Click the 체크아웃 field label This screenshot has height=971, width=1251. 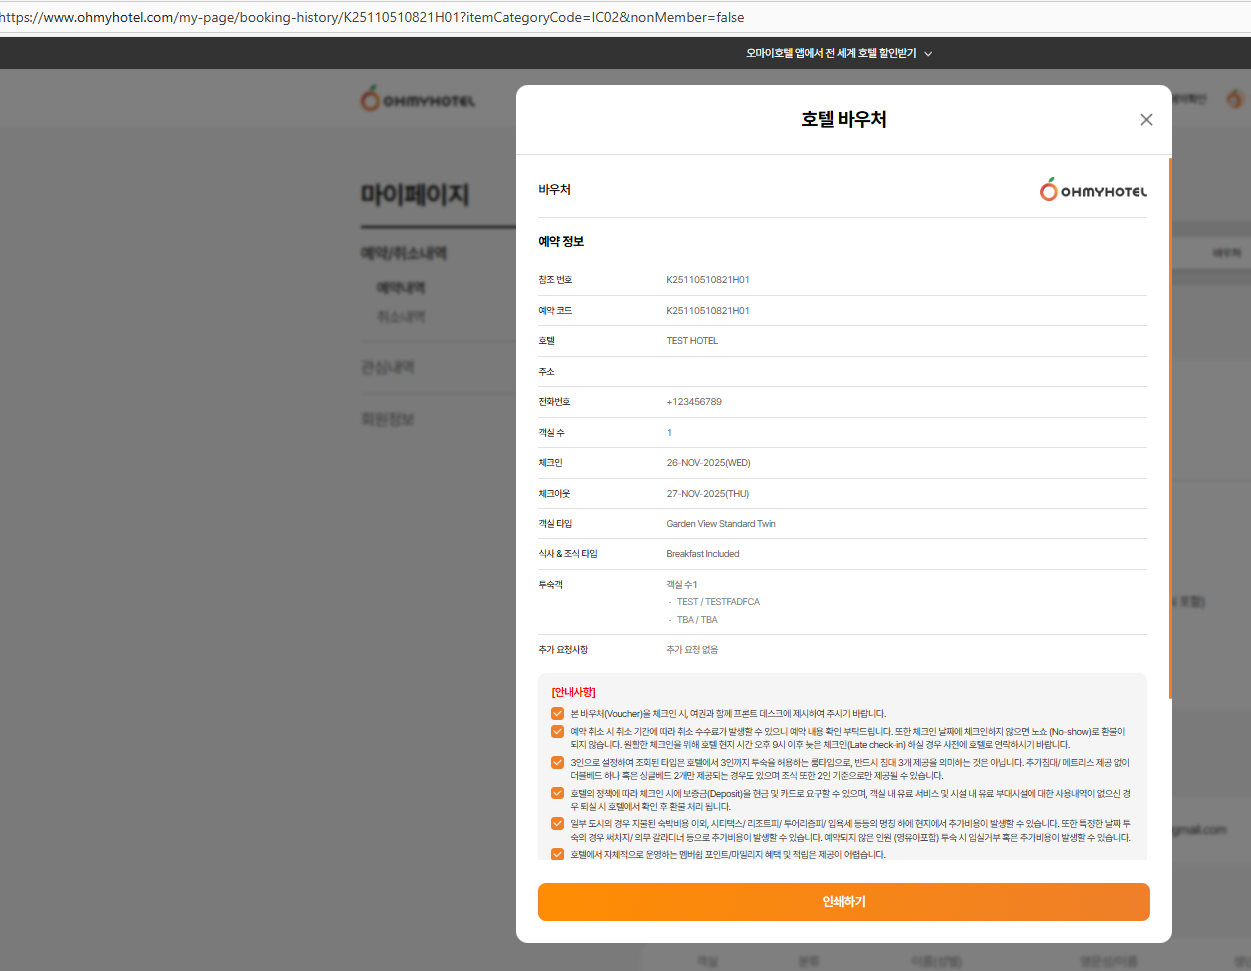554,494
